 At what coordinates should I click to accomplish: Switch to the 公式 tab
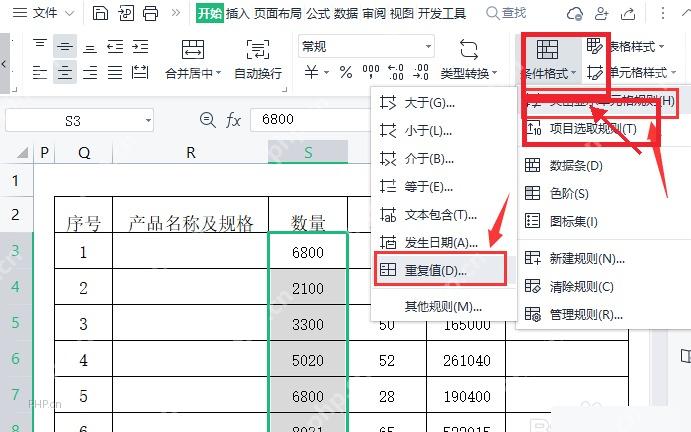pyautogui.click(x=318, y=13)
